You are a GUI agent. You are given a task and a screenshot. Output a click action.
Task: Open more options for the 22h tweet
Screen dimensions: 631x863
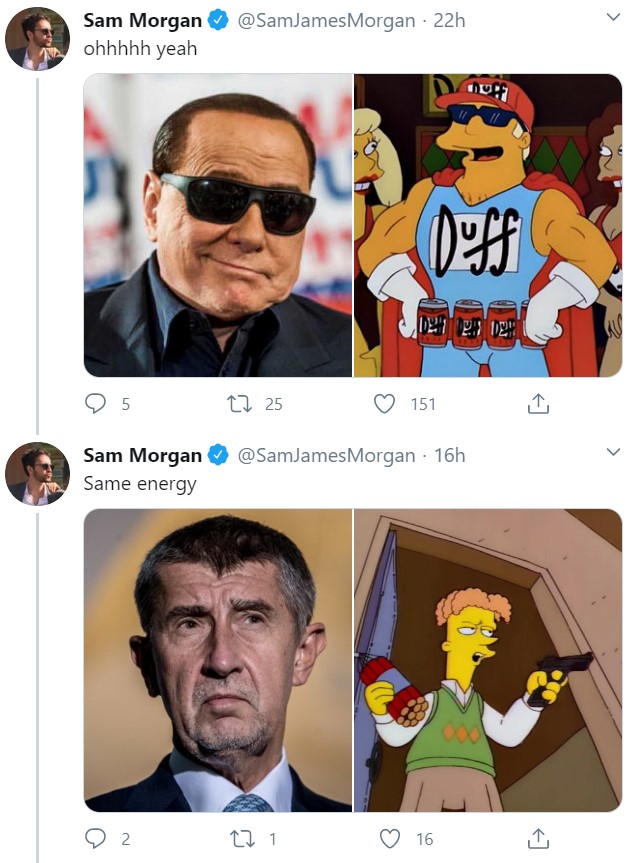click(612, 18)
